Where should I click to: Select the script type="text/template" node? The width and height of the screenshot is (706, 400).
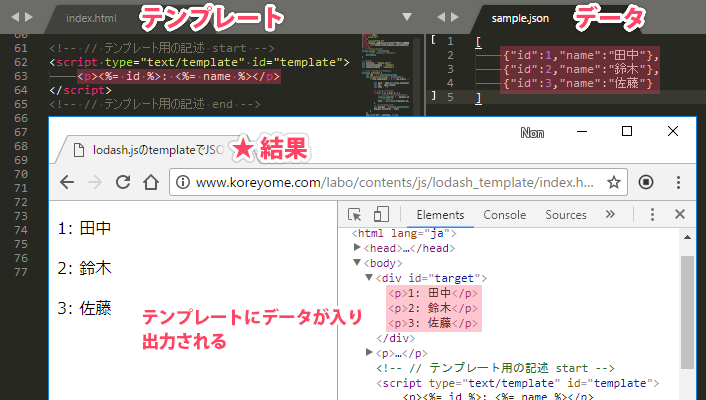click(x=518, y=383)
